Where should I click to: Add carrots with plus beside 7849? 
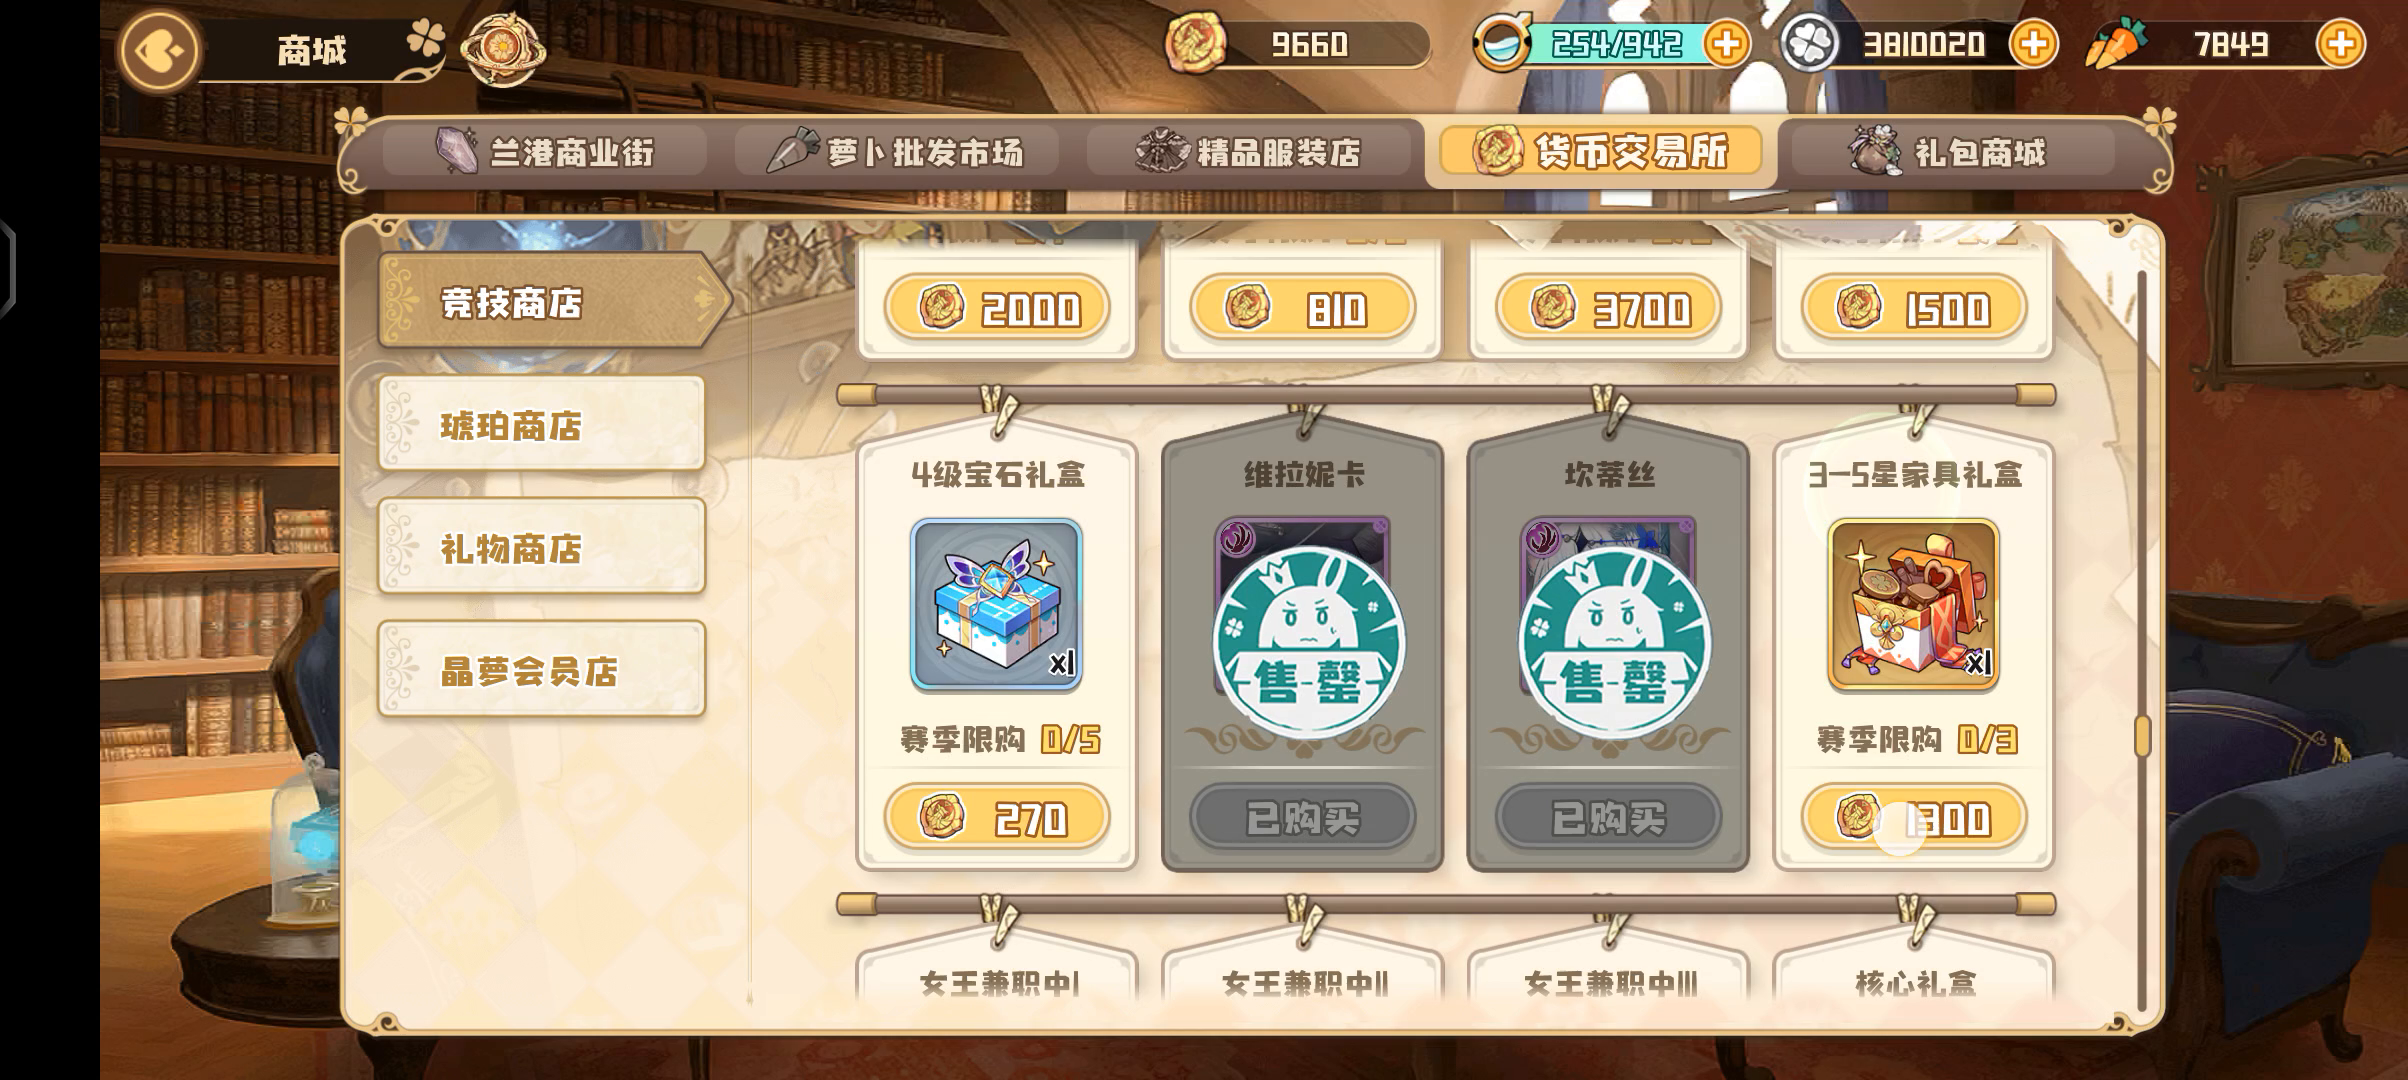2340,44
